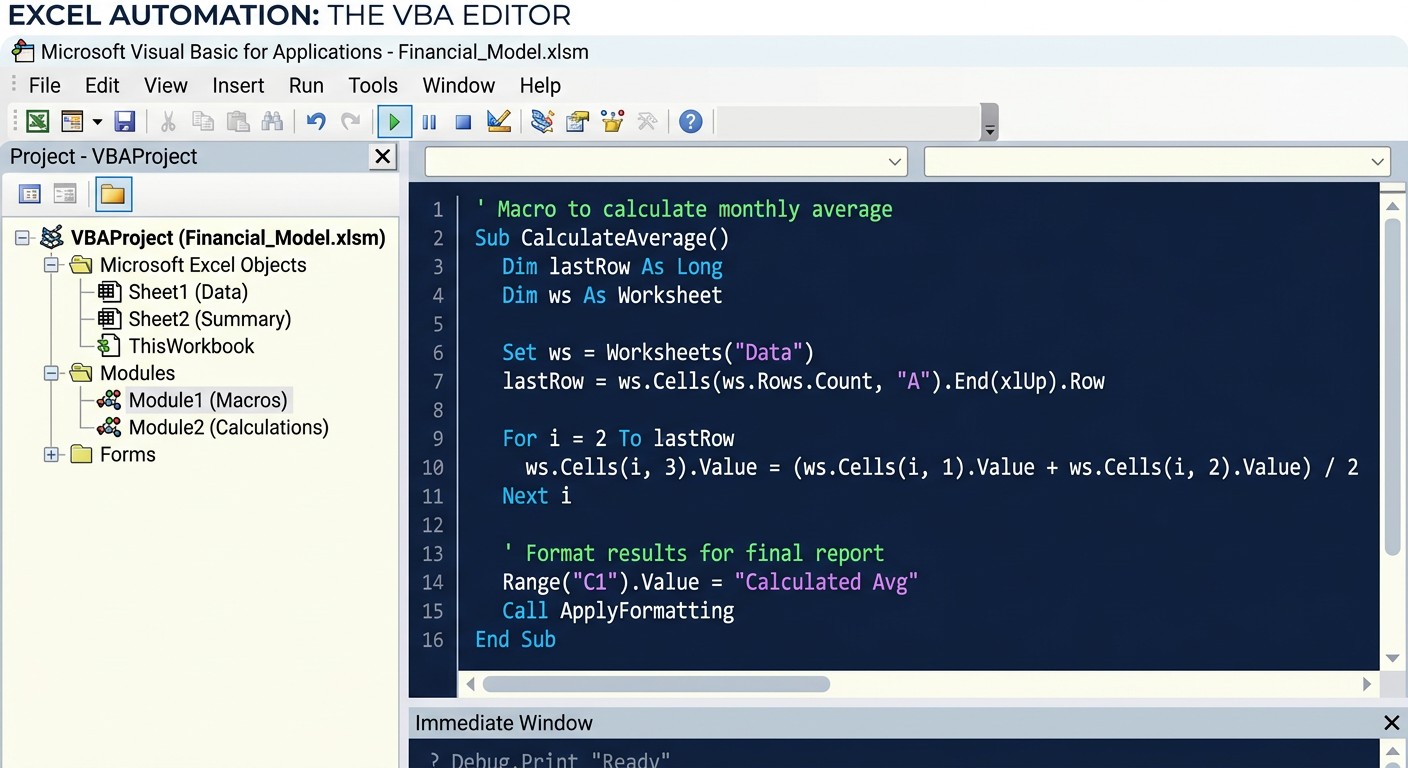
Task: Open the Toolbox icon
Action: coord(647,122)
